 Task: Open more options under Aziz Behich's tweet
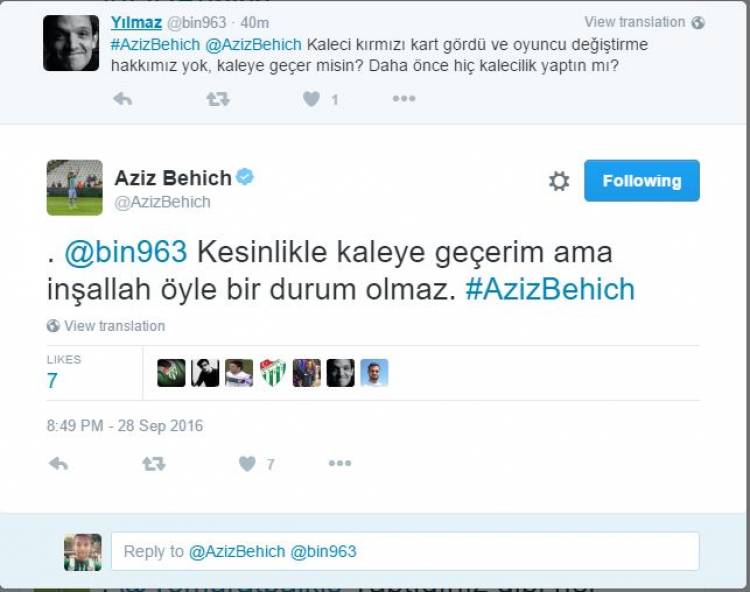pos(340,463)
